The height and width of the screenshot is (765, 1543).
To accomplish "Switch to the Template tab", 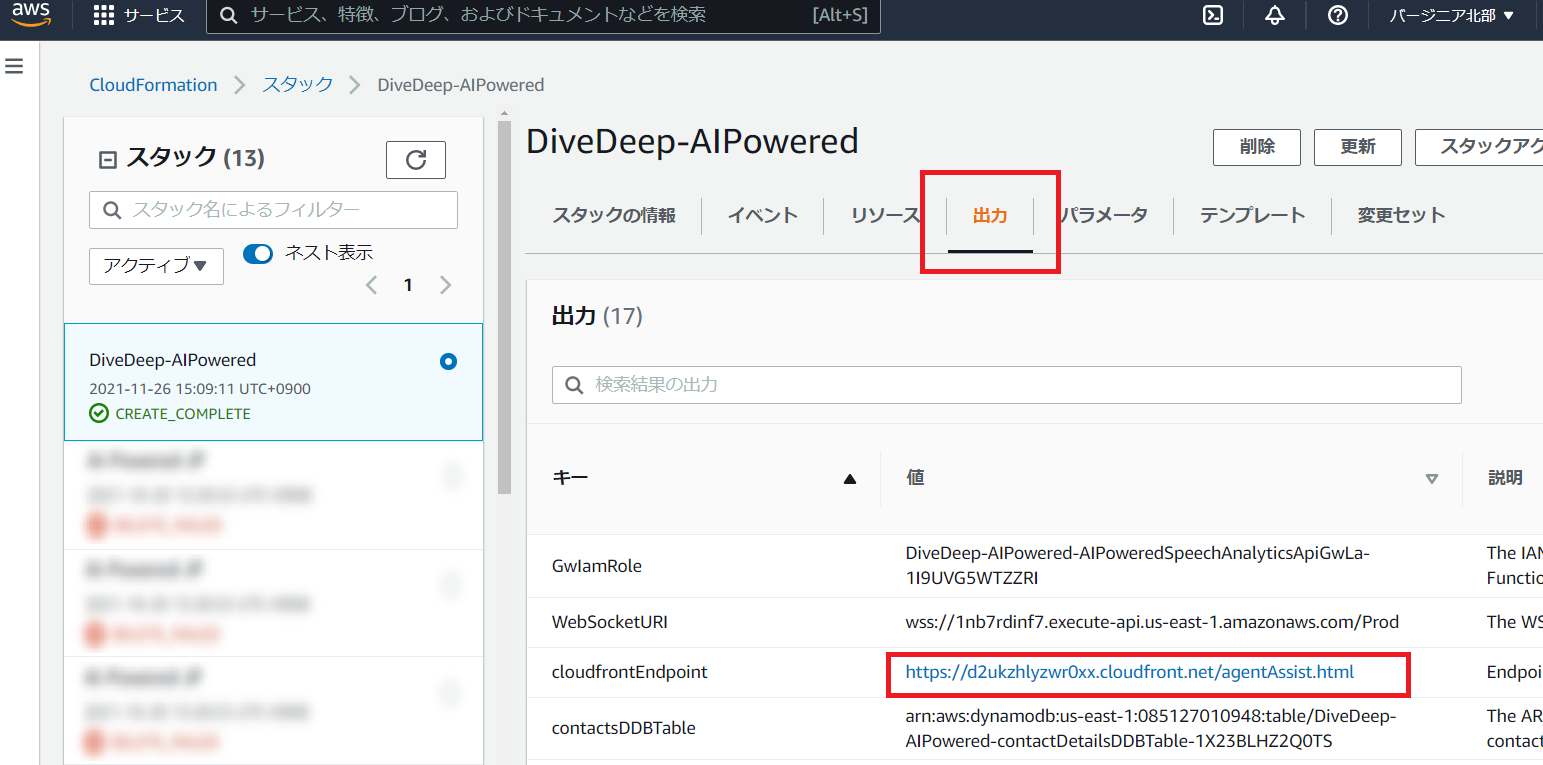I will [x=1252, y=215].
